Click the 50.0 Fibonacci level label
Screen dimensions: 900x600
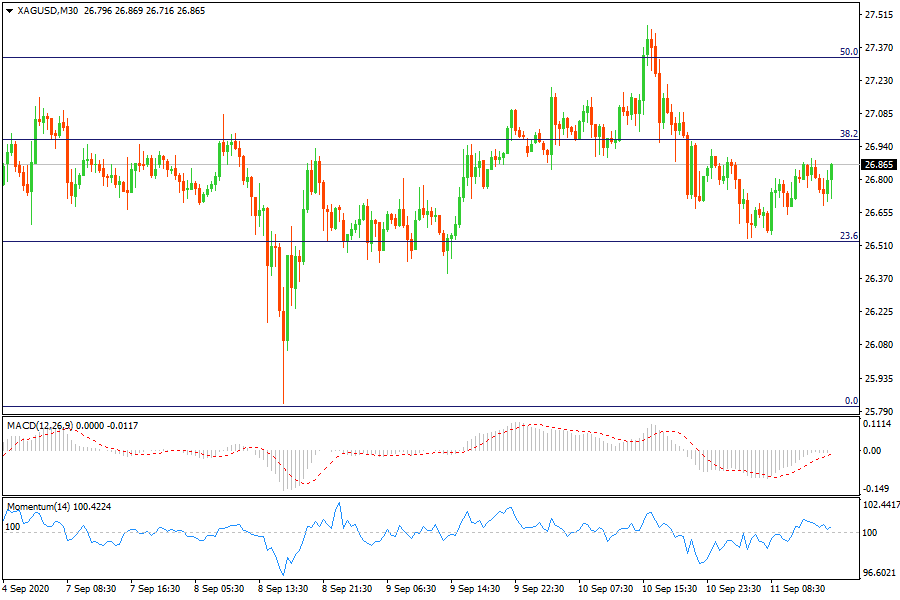coord(848,51)
